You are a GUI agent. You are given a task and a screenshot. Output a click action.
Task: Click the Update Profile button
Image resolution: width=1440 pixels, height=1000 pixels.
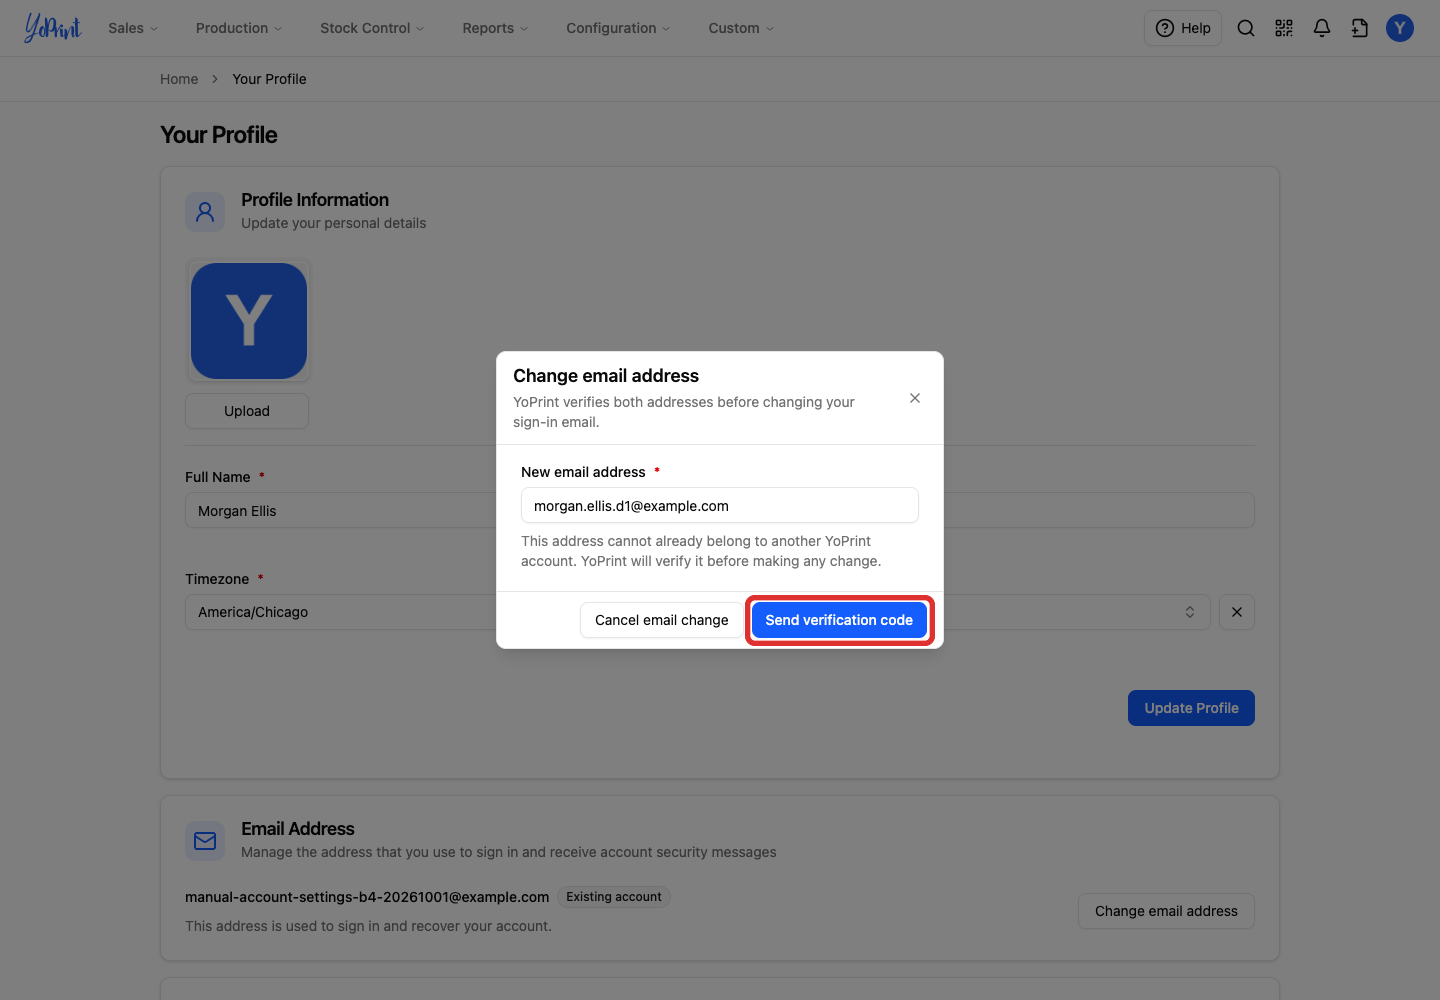[x=1191, y=708]
